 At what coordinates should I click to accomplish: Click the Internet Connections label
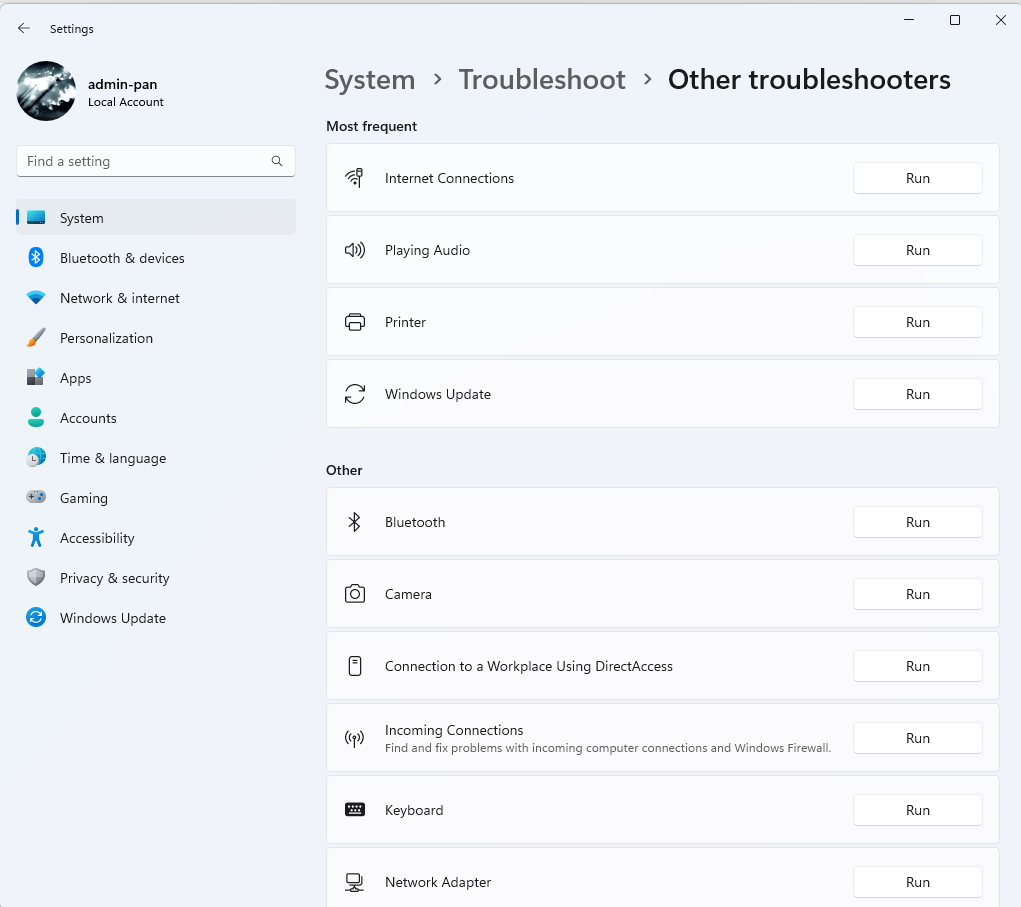[449, 178]
